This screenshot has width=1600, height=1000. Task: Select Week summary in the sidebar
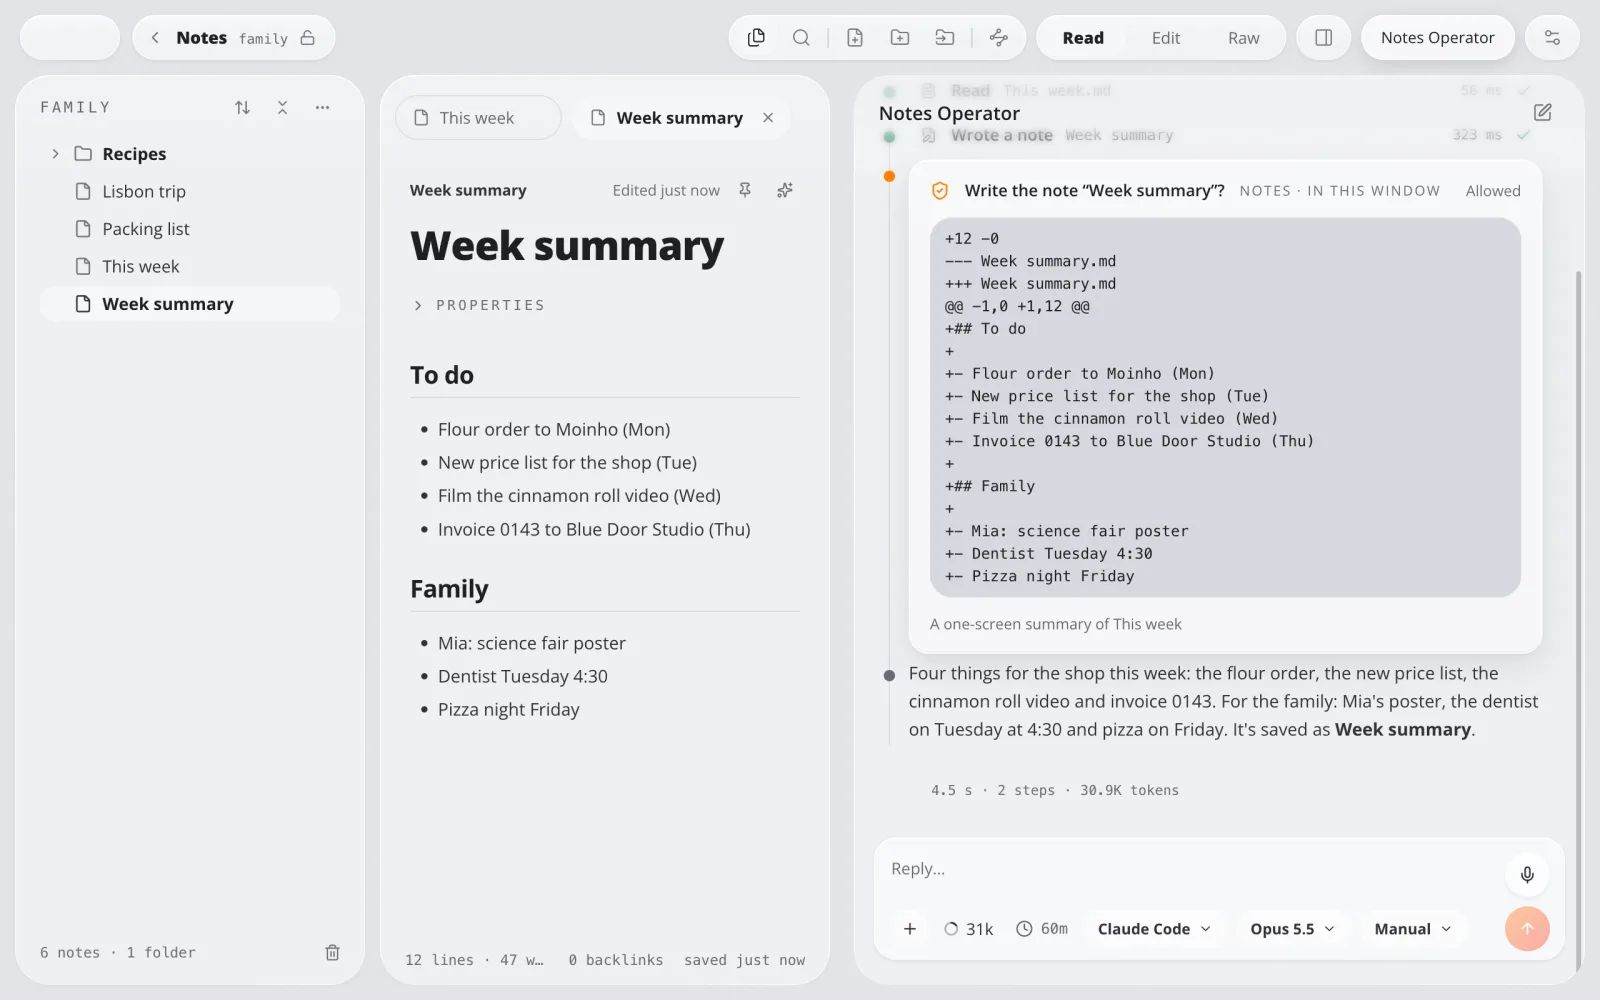point(190,304)
